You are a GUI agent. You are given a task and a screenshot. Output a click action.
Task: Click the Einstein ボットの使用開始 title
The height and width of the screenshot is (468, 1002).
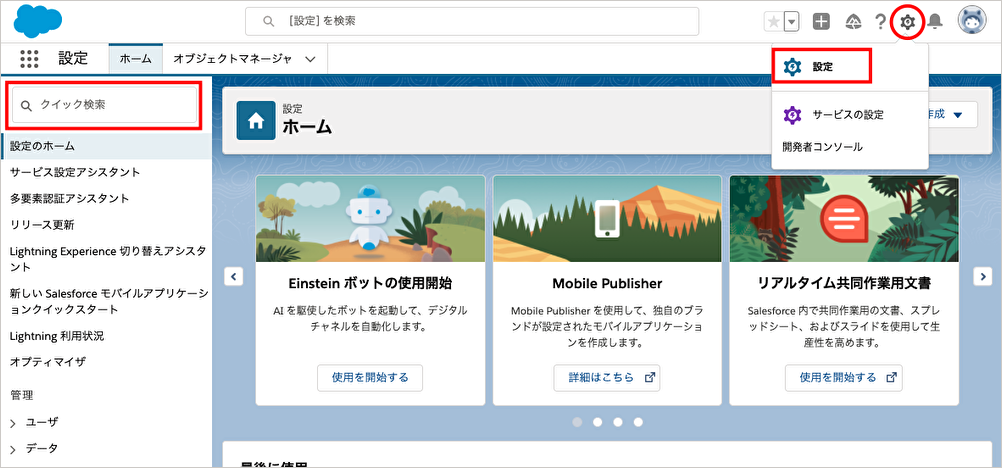pyautogui.click(x=370, y=283)
